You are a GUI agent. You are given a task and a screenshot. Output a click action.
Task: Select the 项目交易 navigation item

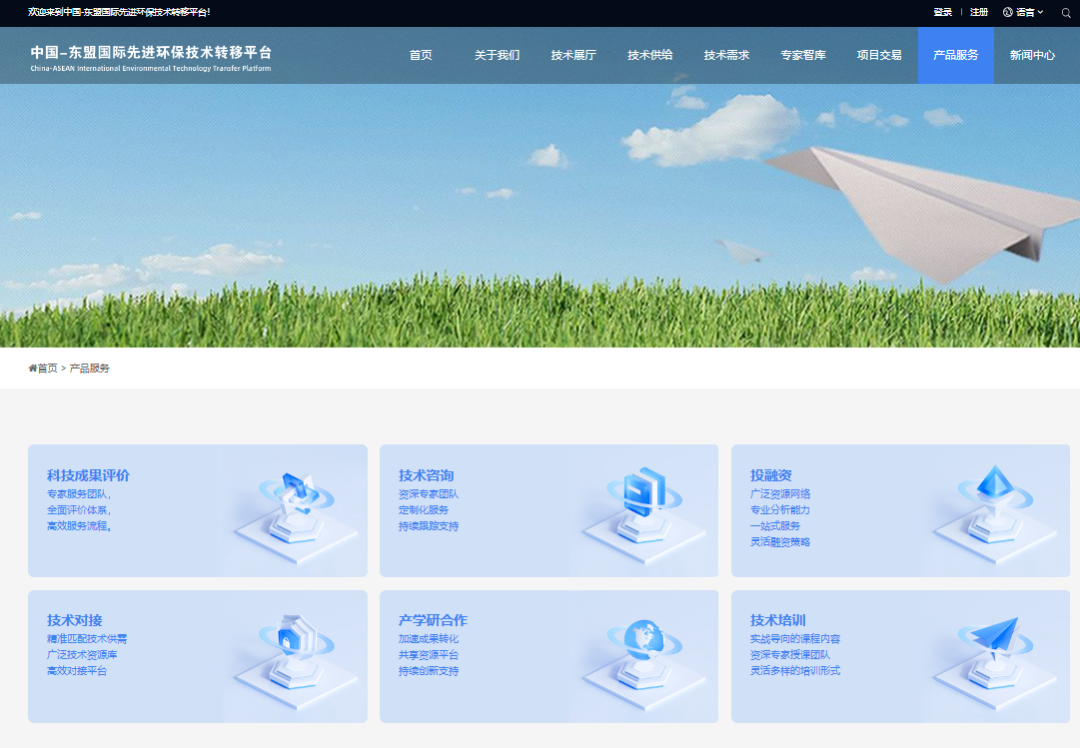879,56
